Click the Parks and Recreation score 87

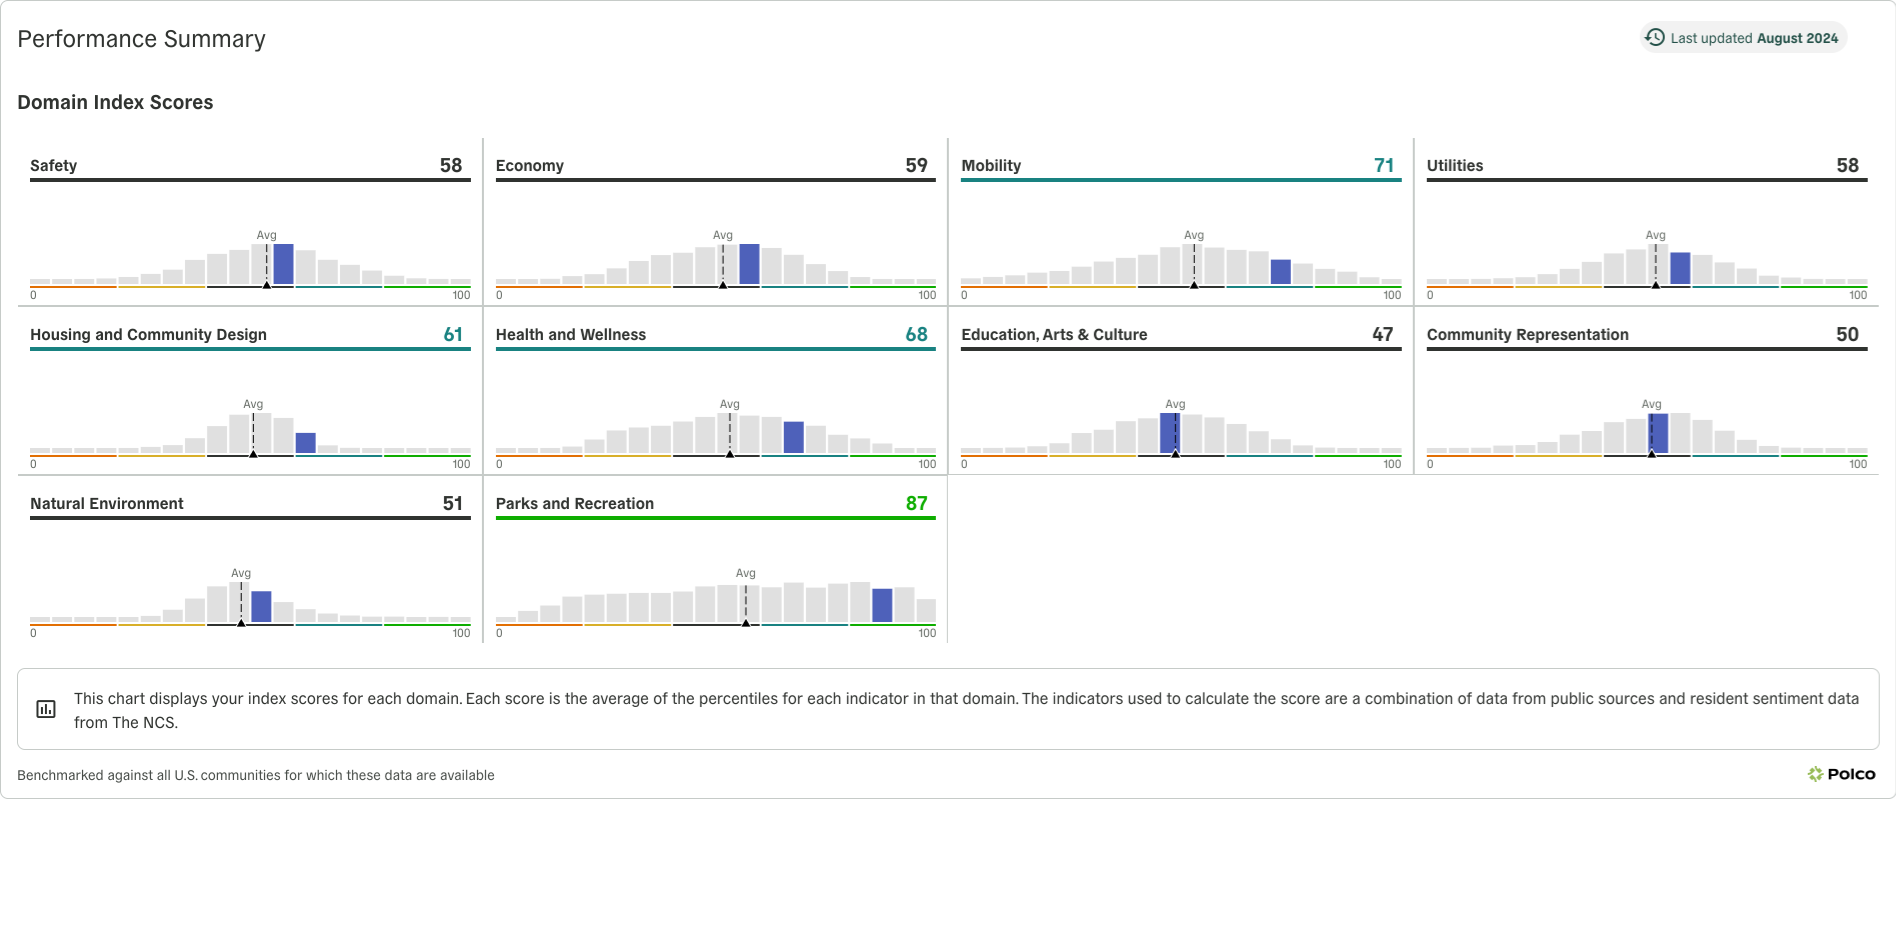coord(916,504)
